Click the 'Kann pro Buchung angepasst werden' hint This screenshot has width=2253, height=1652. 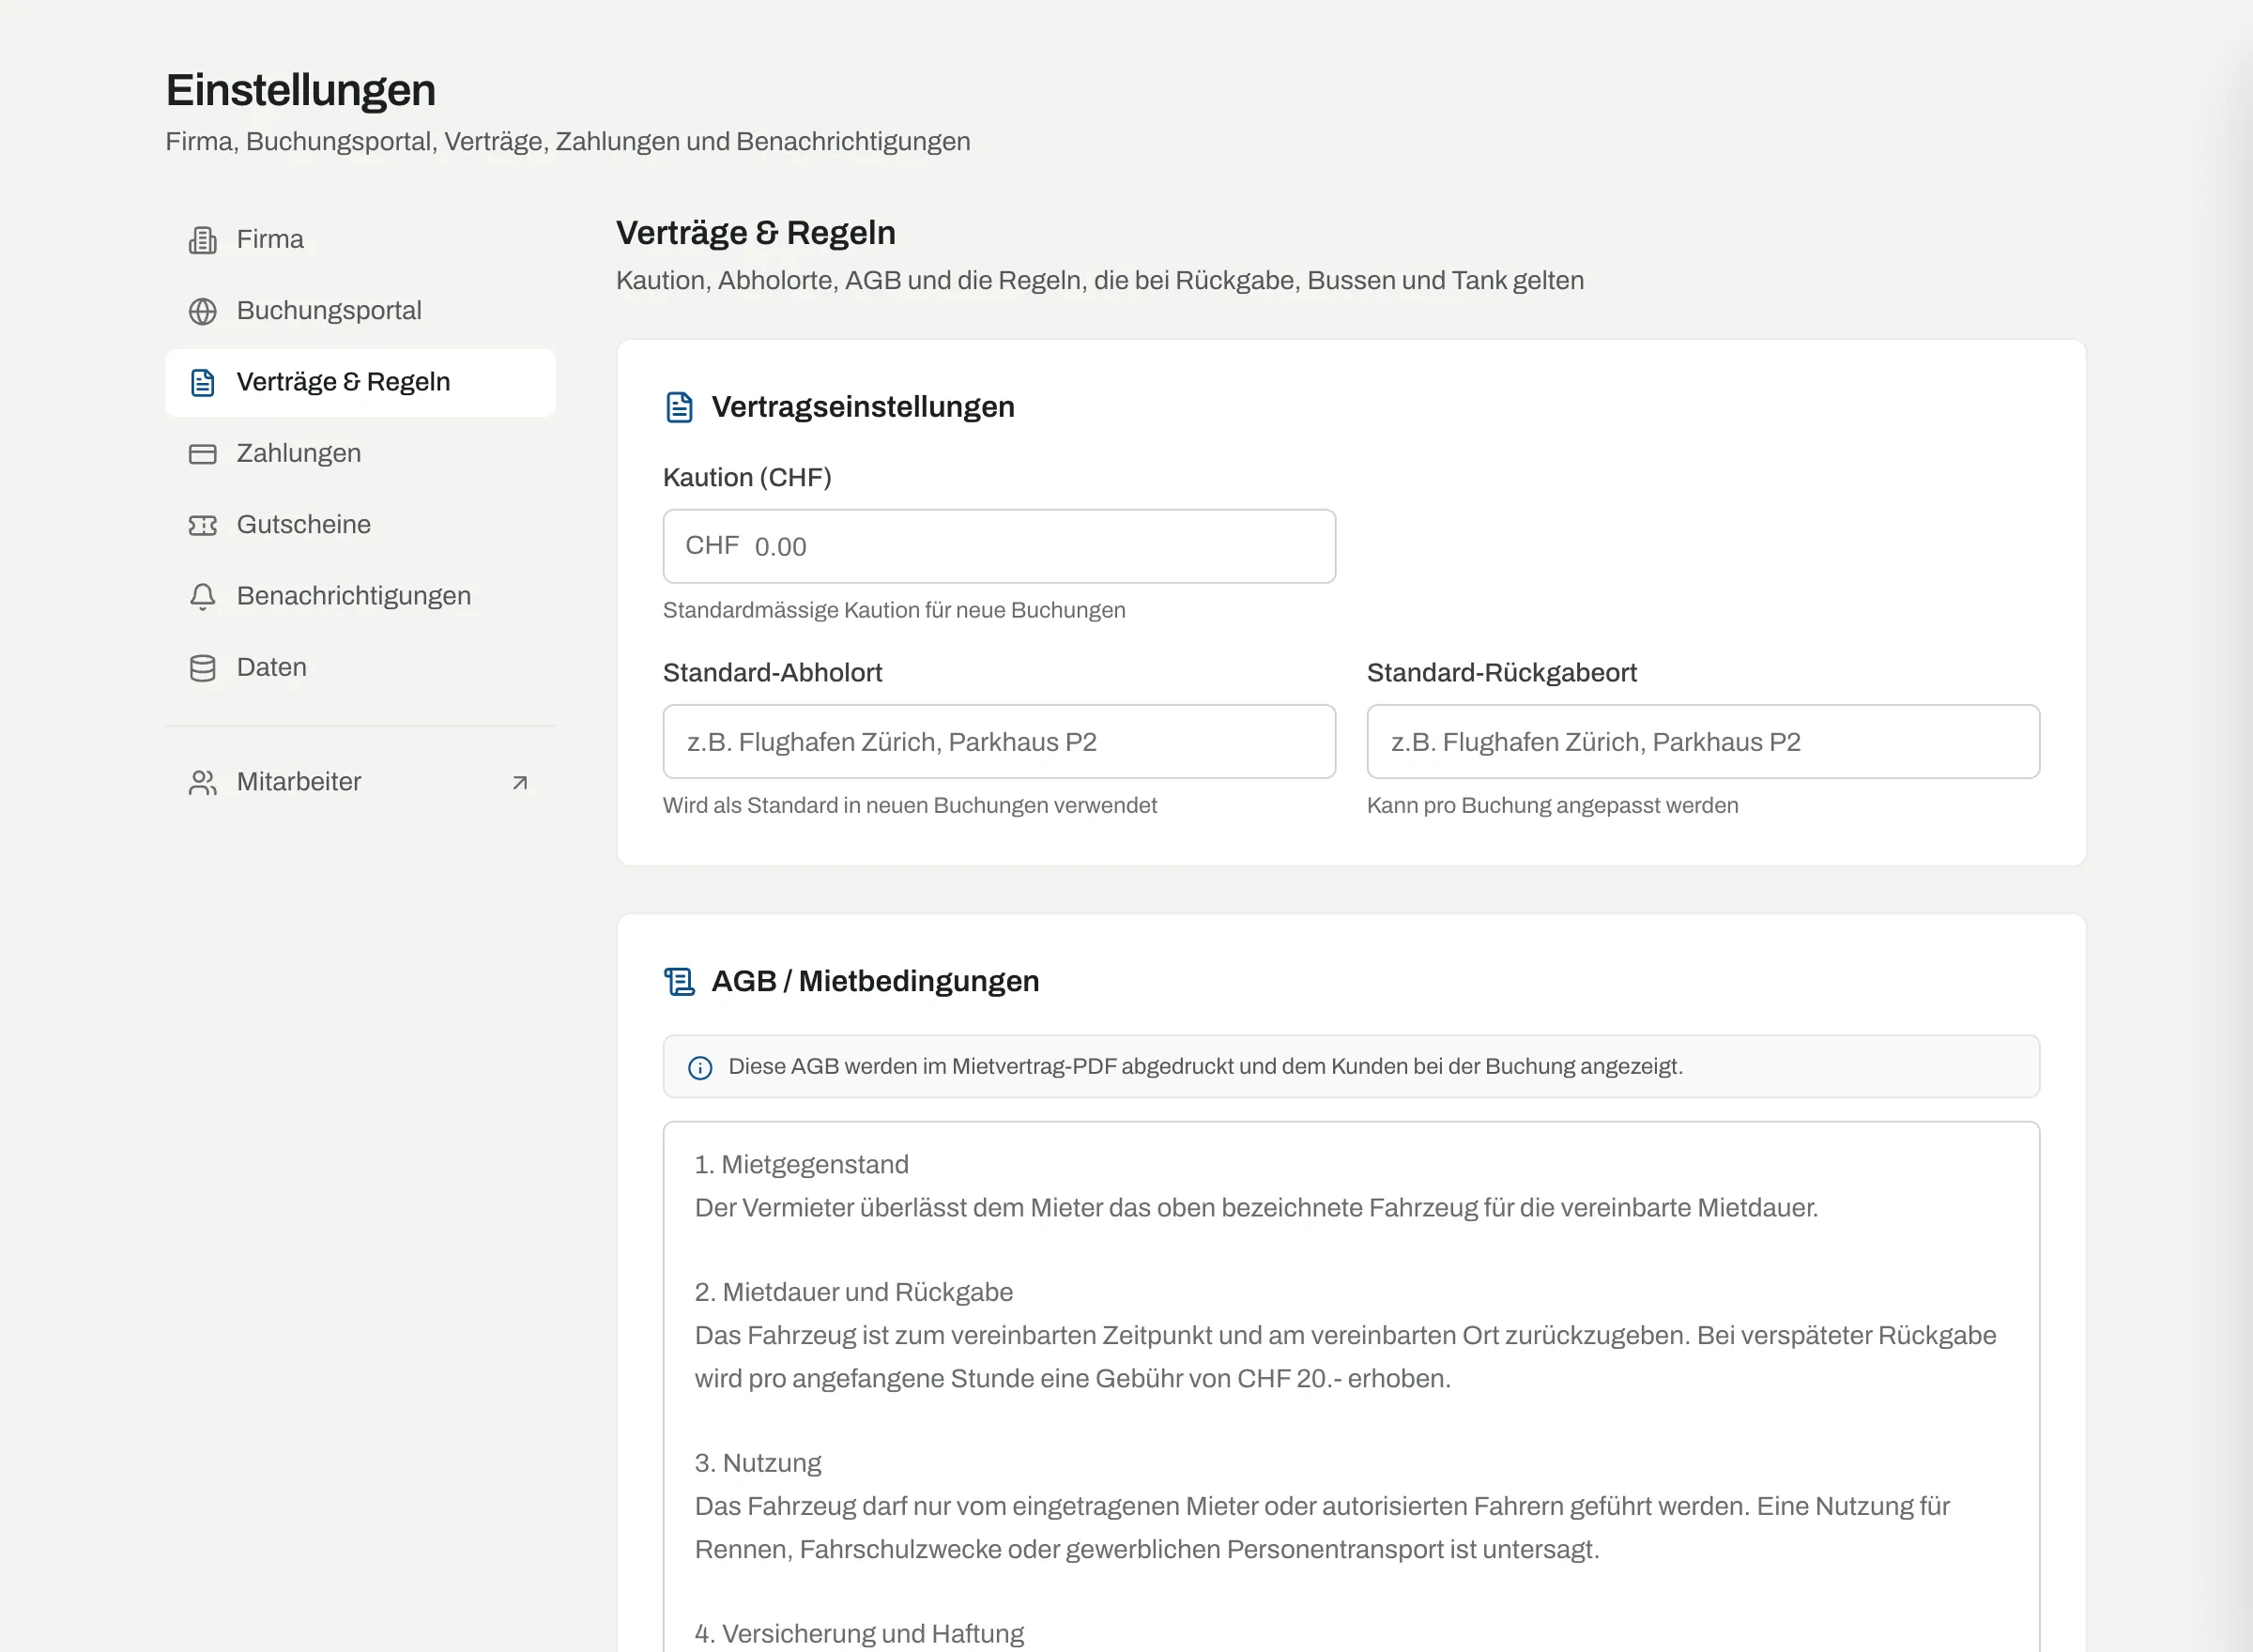[x=1553, y=805]
